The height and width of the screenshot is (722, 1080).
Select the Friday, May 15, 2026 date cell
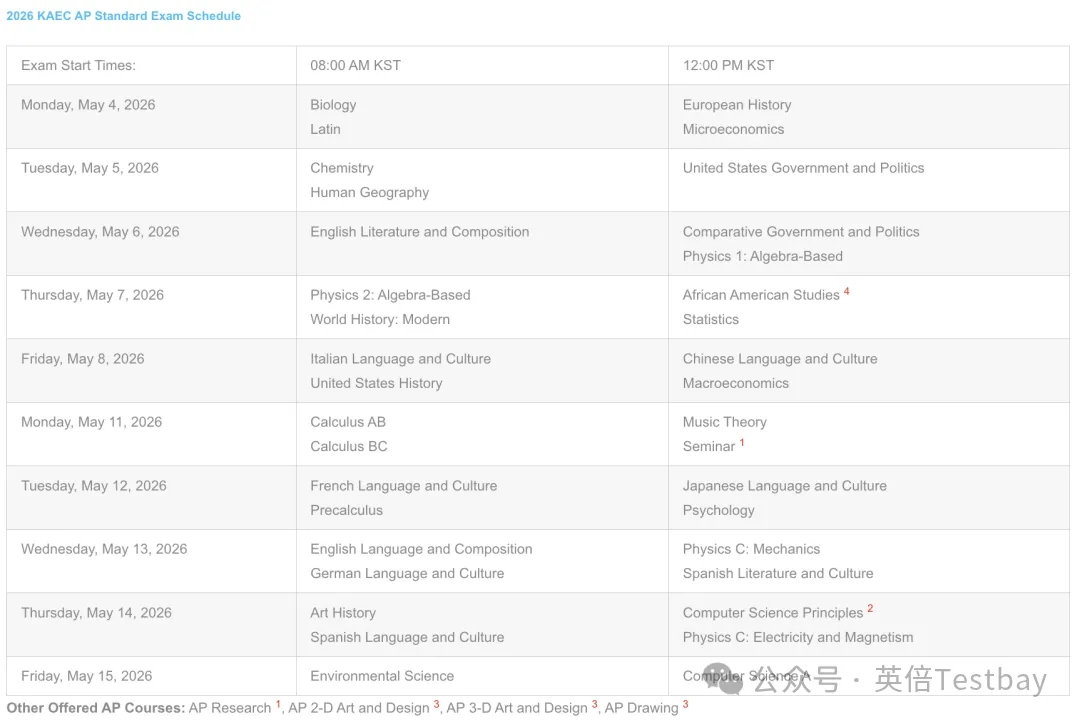(87, 676)
